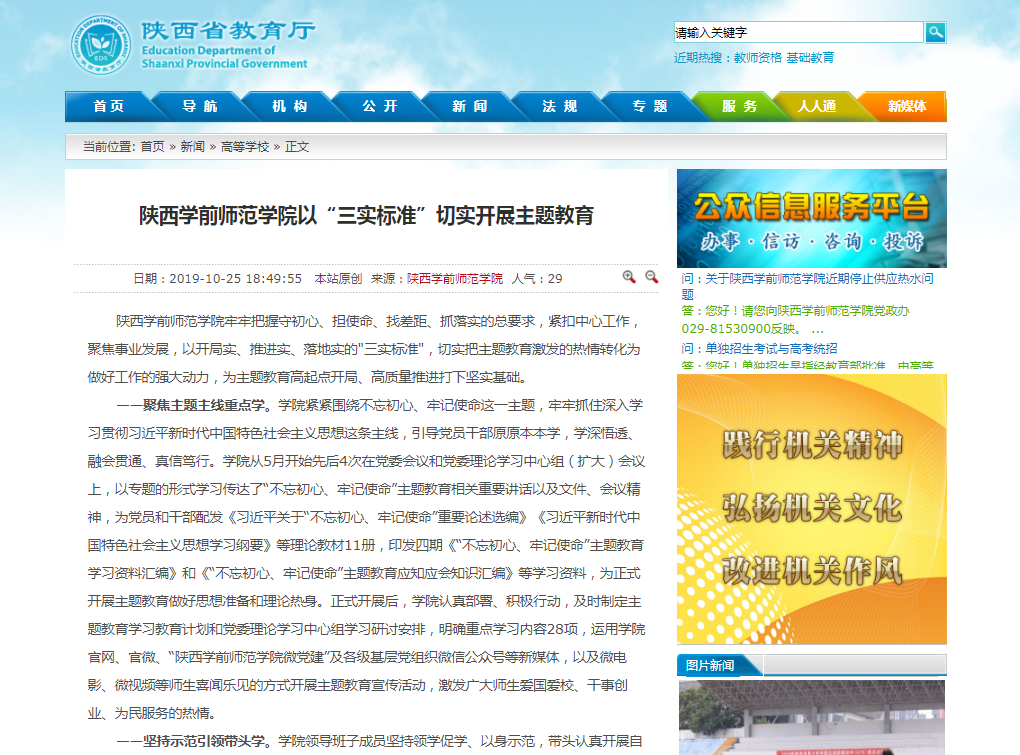Select the 专题 menu item
Image resolution: width=1020 pixels, height=755 pixels.
click(649, 106)
